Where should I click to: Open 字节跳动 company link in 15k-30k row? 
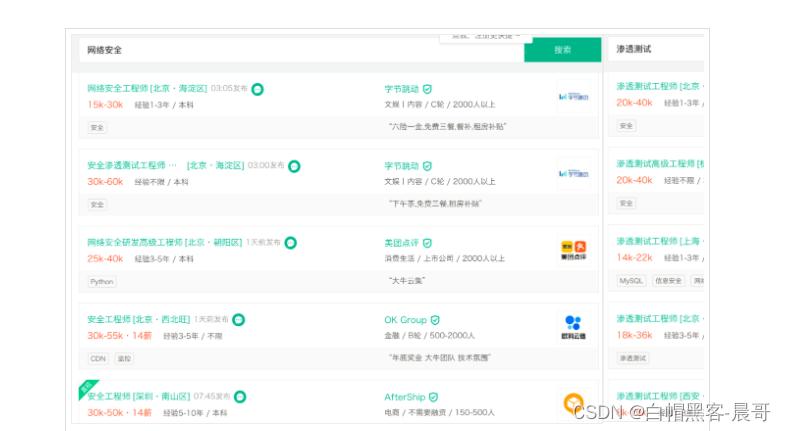point(402,89)
